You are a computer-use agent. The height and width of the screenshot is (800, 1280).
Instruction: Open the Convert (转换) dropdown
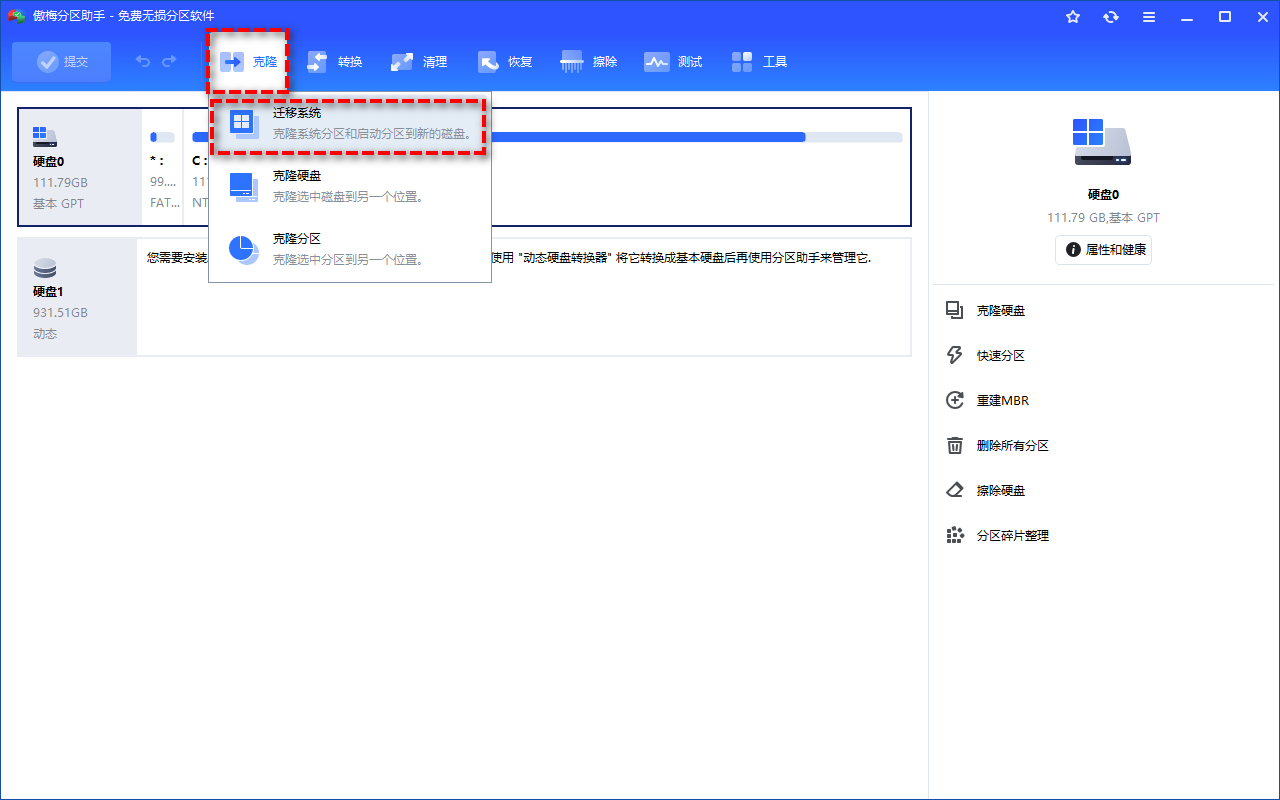[x=334, y=60]
